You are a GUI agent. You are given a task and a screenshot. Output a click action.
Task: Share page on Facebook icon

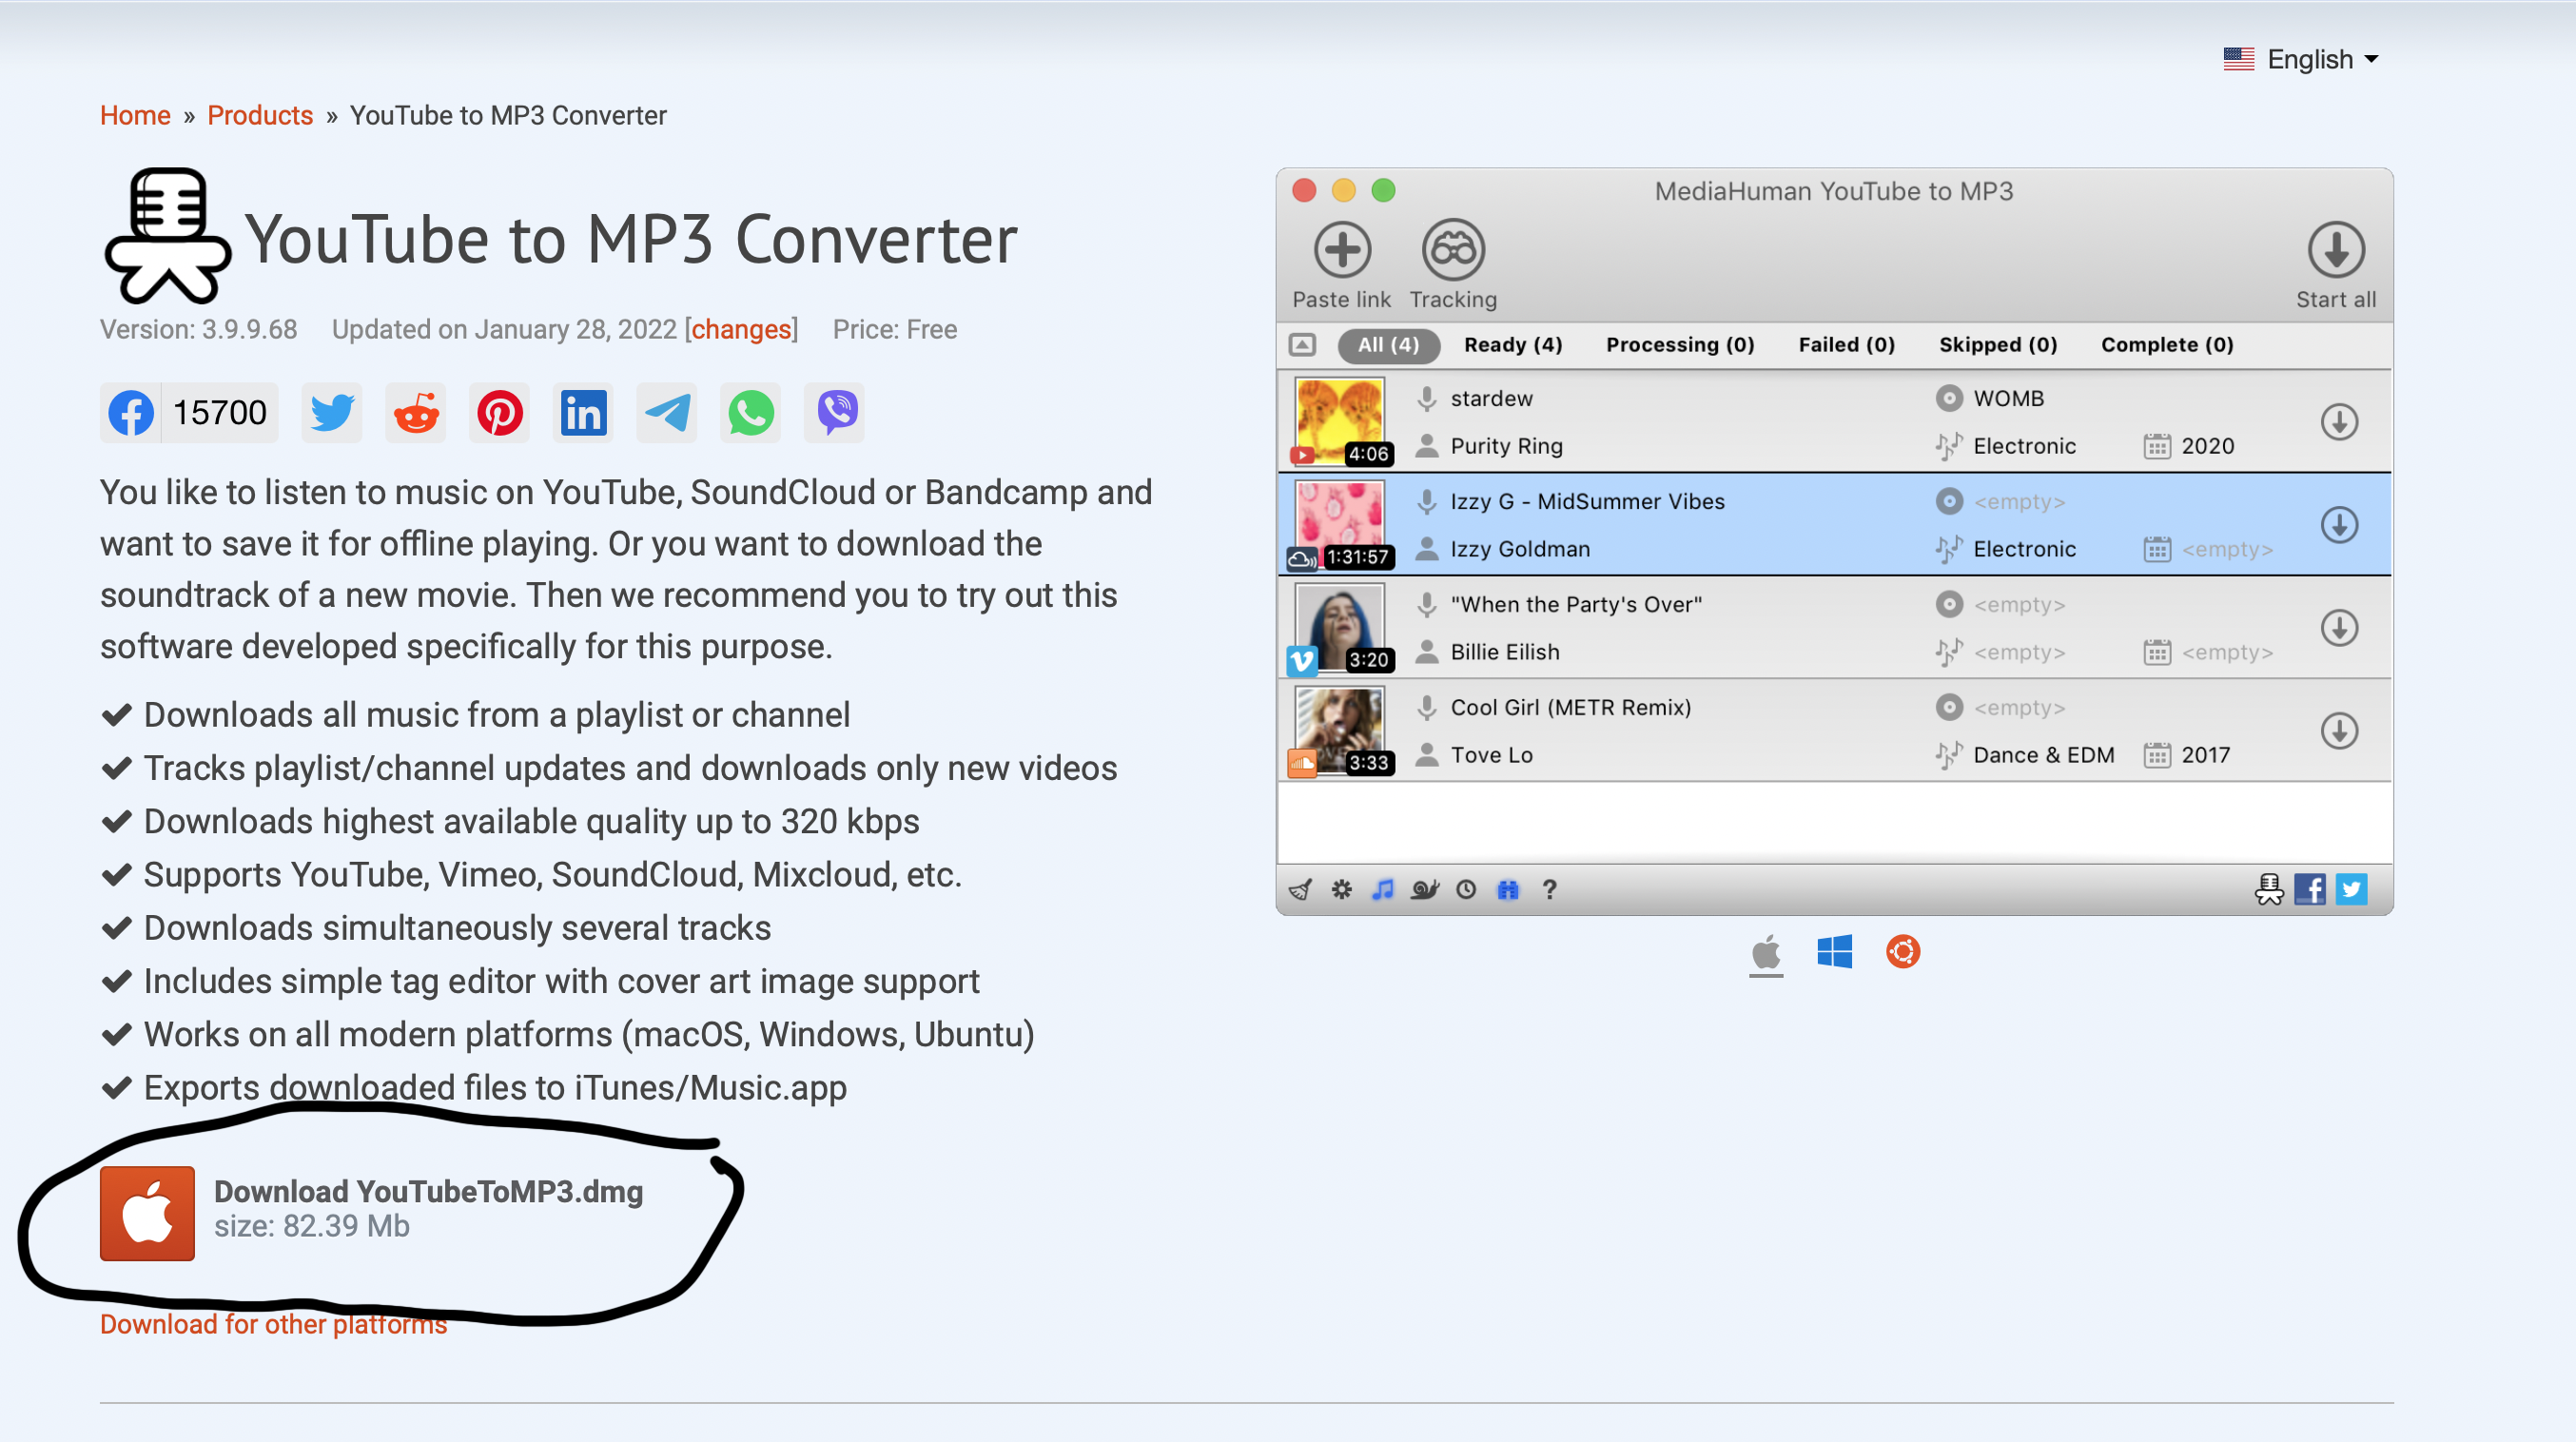tap(131, 413)
